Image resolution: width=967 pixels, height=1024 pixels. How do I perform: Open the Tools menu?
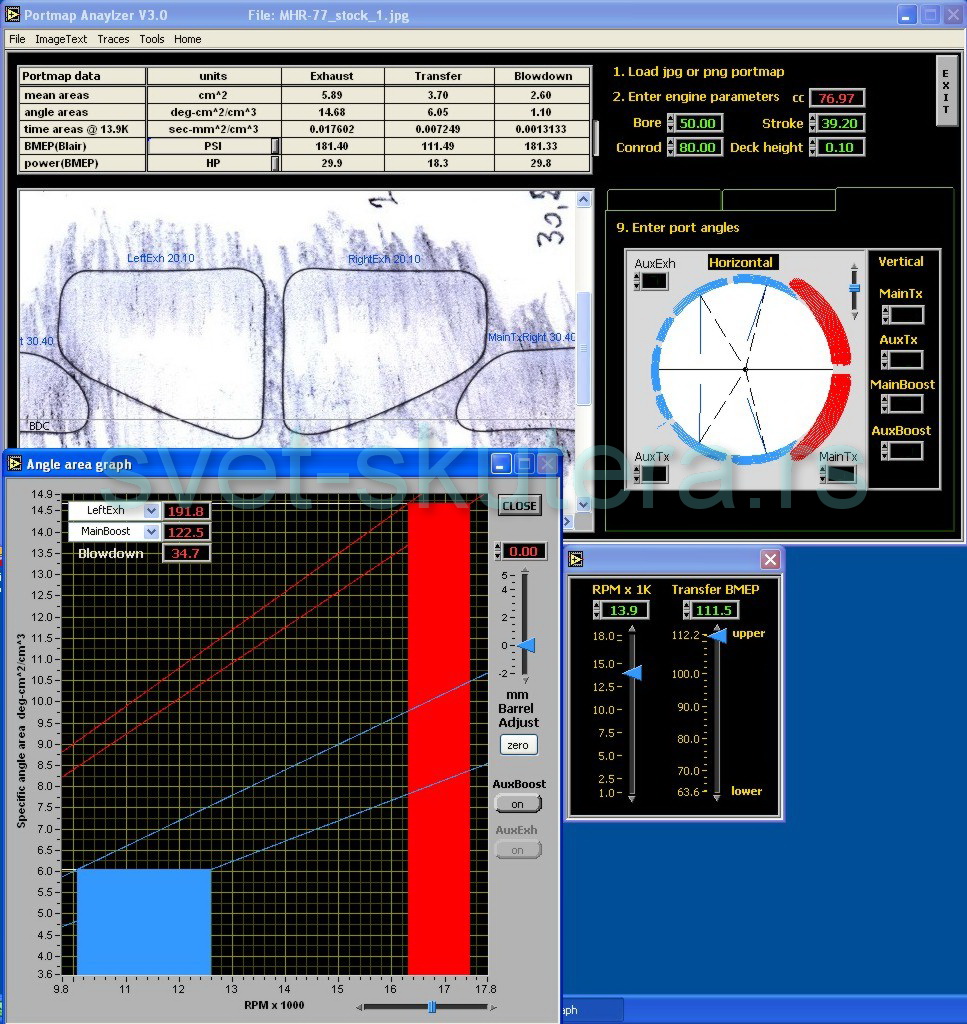click(151, 39)
